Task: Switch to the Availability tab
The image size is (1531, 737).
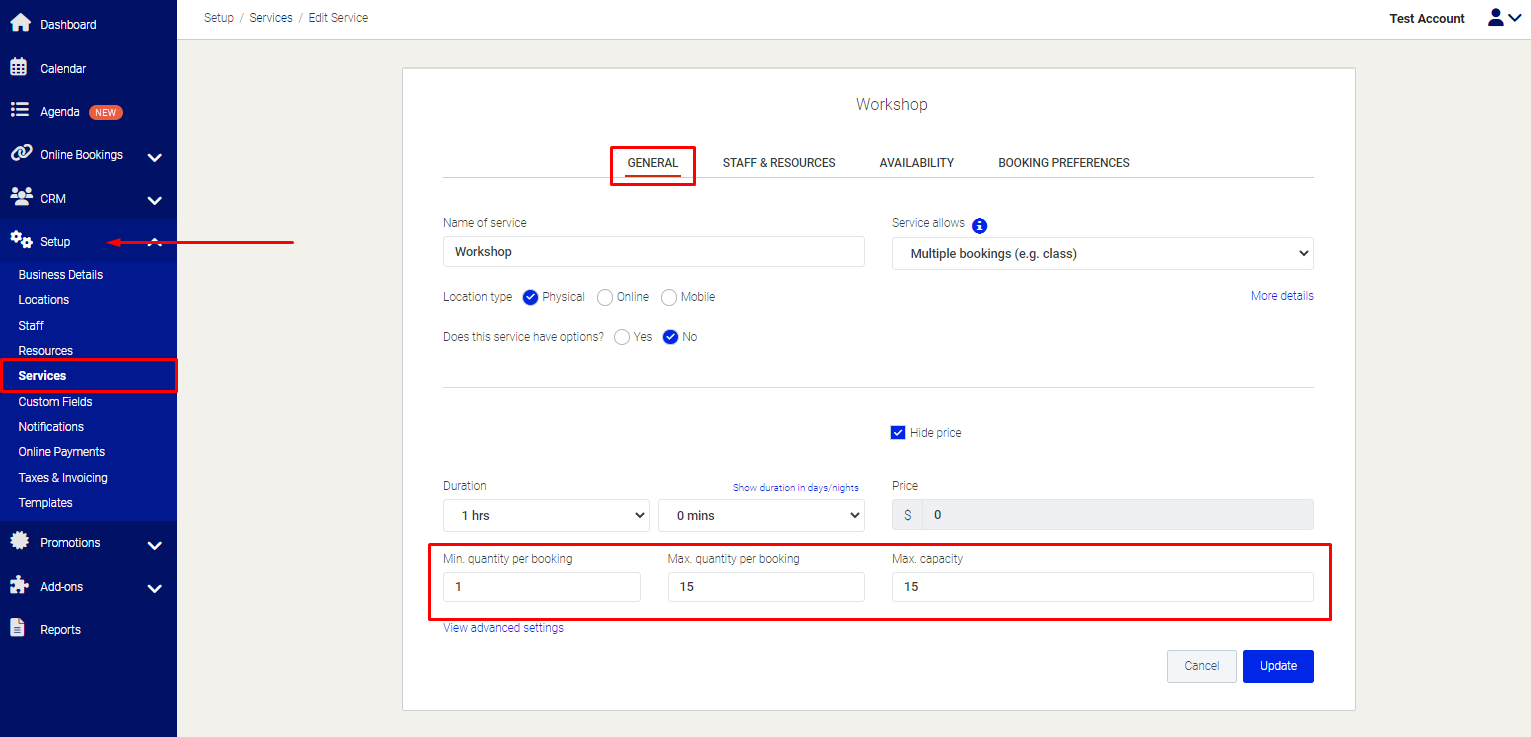Action: pos(917,163)
